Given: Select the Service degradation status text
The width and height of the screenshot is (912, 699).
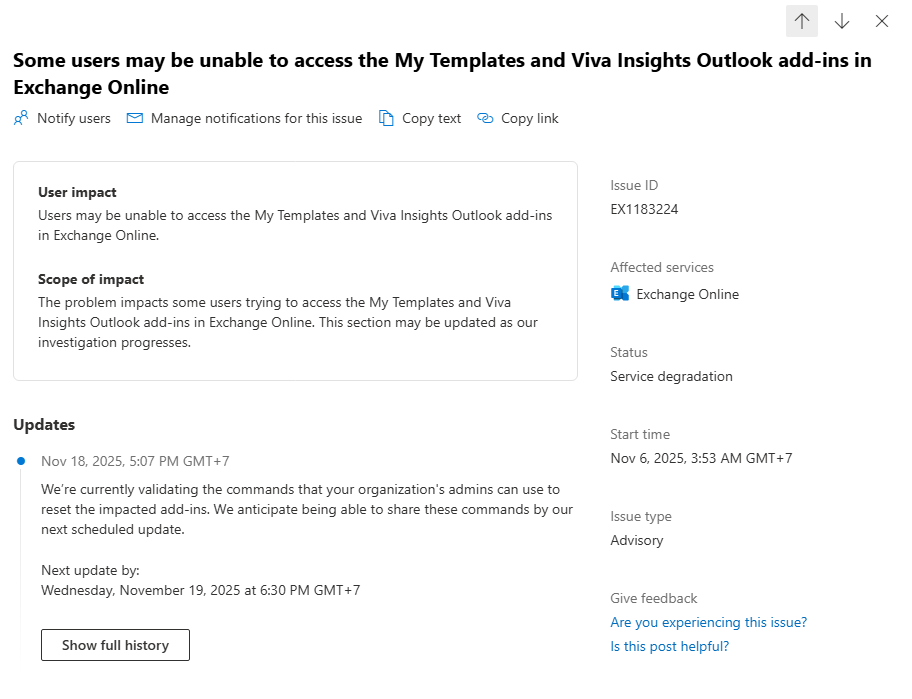Looking at the screenshot, I should click(671, 376).
